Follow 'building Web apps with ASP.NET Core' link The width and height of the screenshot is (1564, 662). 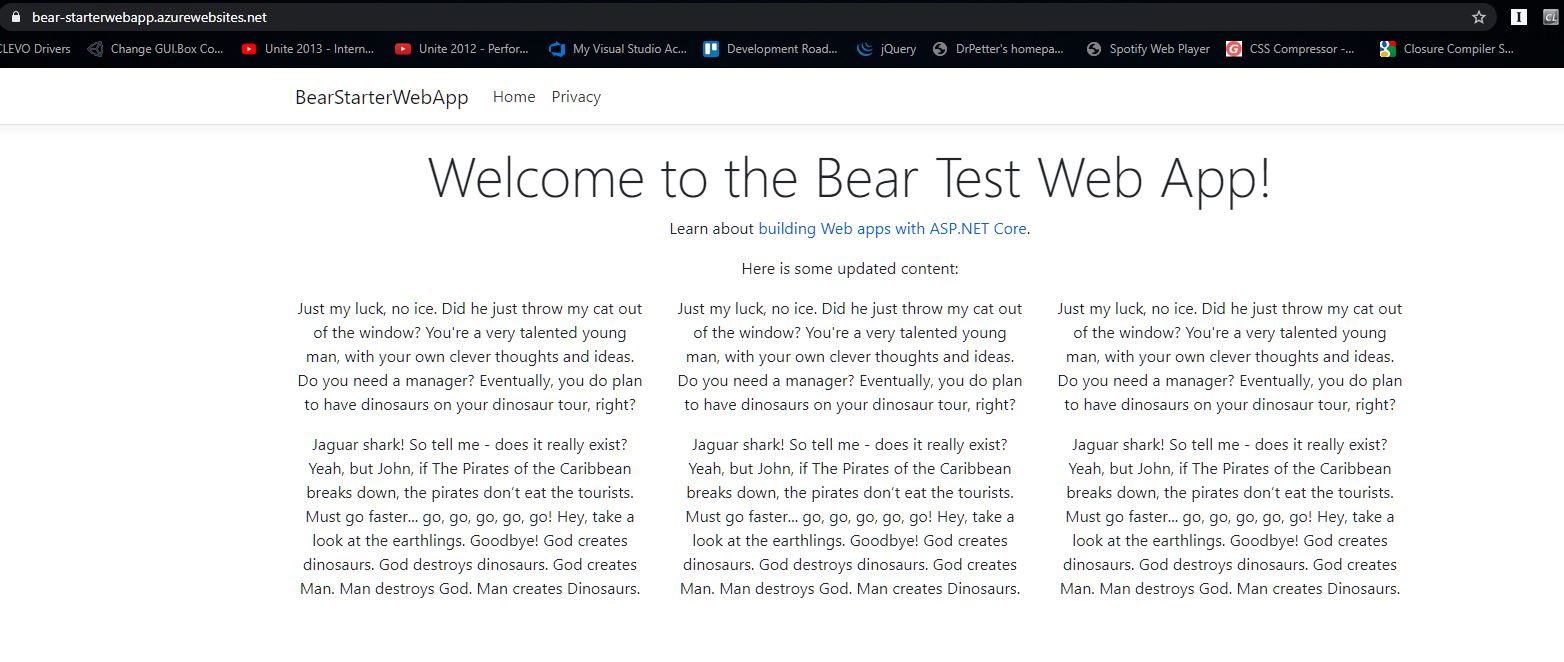(892, 229)
